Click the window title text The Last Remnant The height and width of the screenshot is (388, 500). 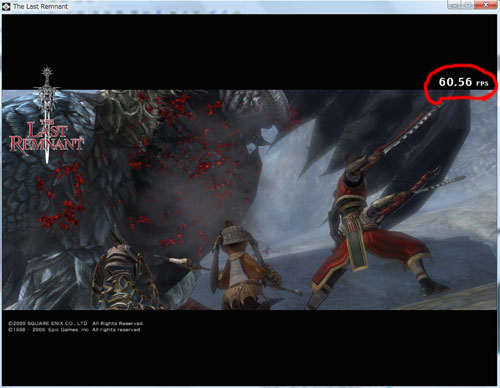point(41,6)
